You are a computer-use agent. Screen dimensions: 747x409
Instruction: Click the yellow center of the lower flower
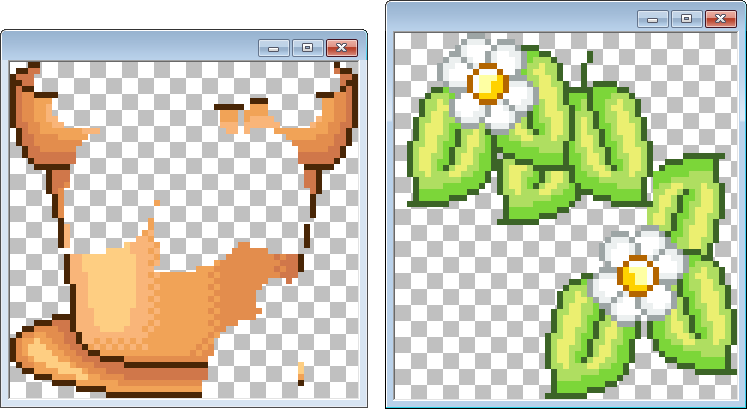pyautogui.click(x=636, y=272)
